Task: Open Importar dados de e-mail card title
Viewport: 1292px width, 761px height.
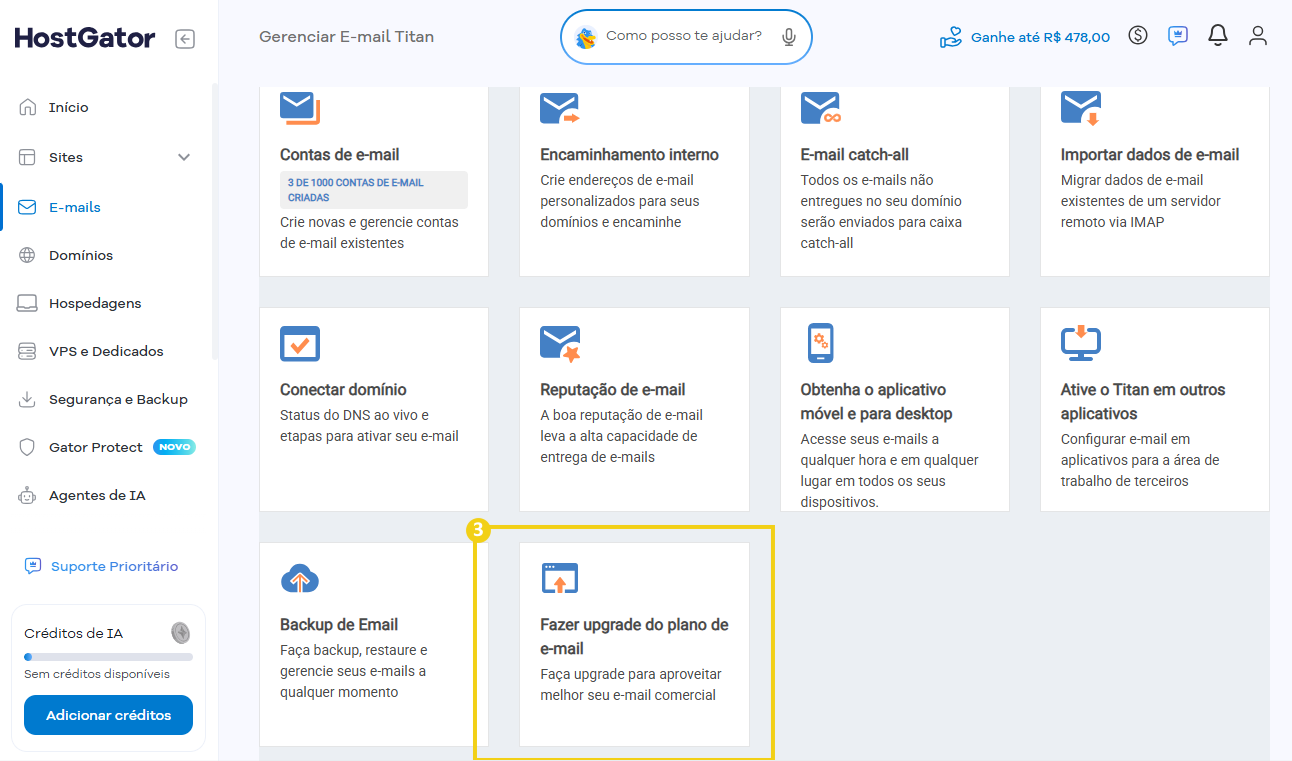Action: tap(1150, 155)
